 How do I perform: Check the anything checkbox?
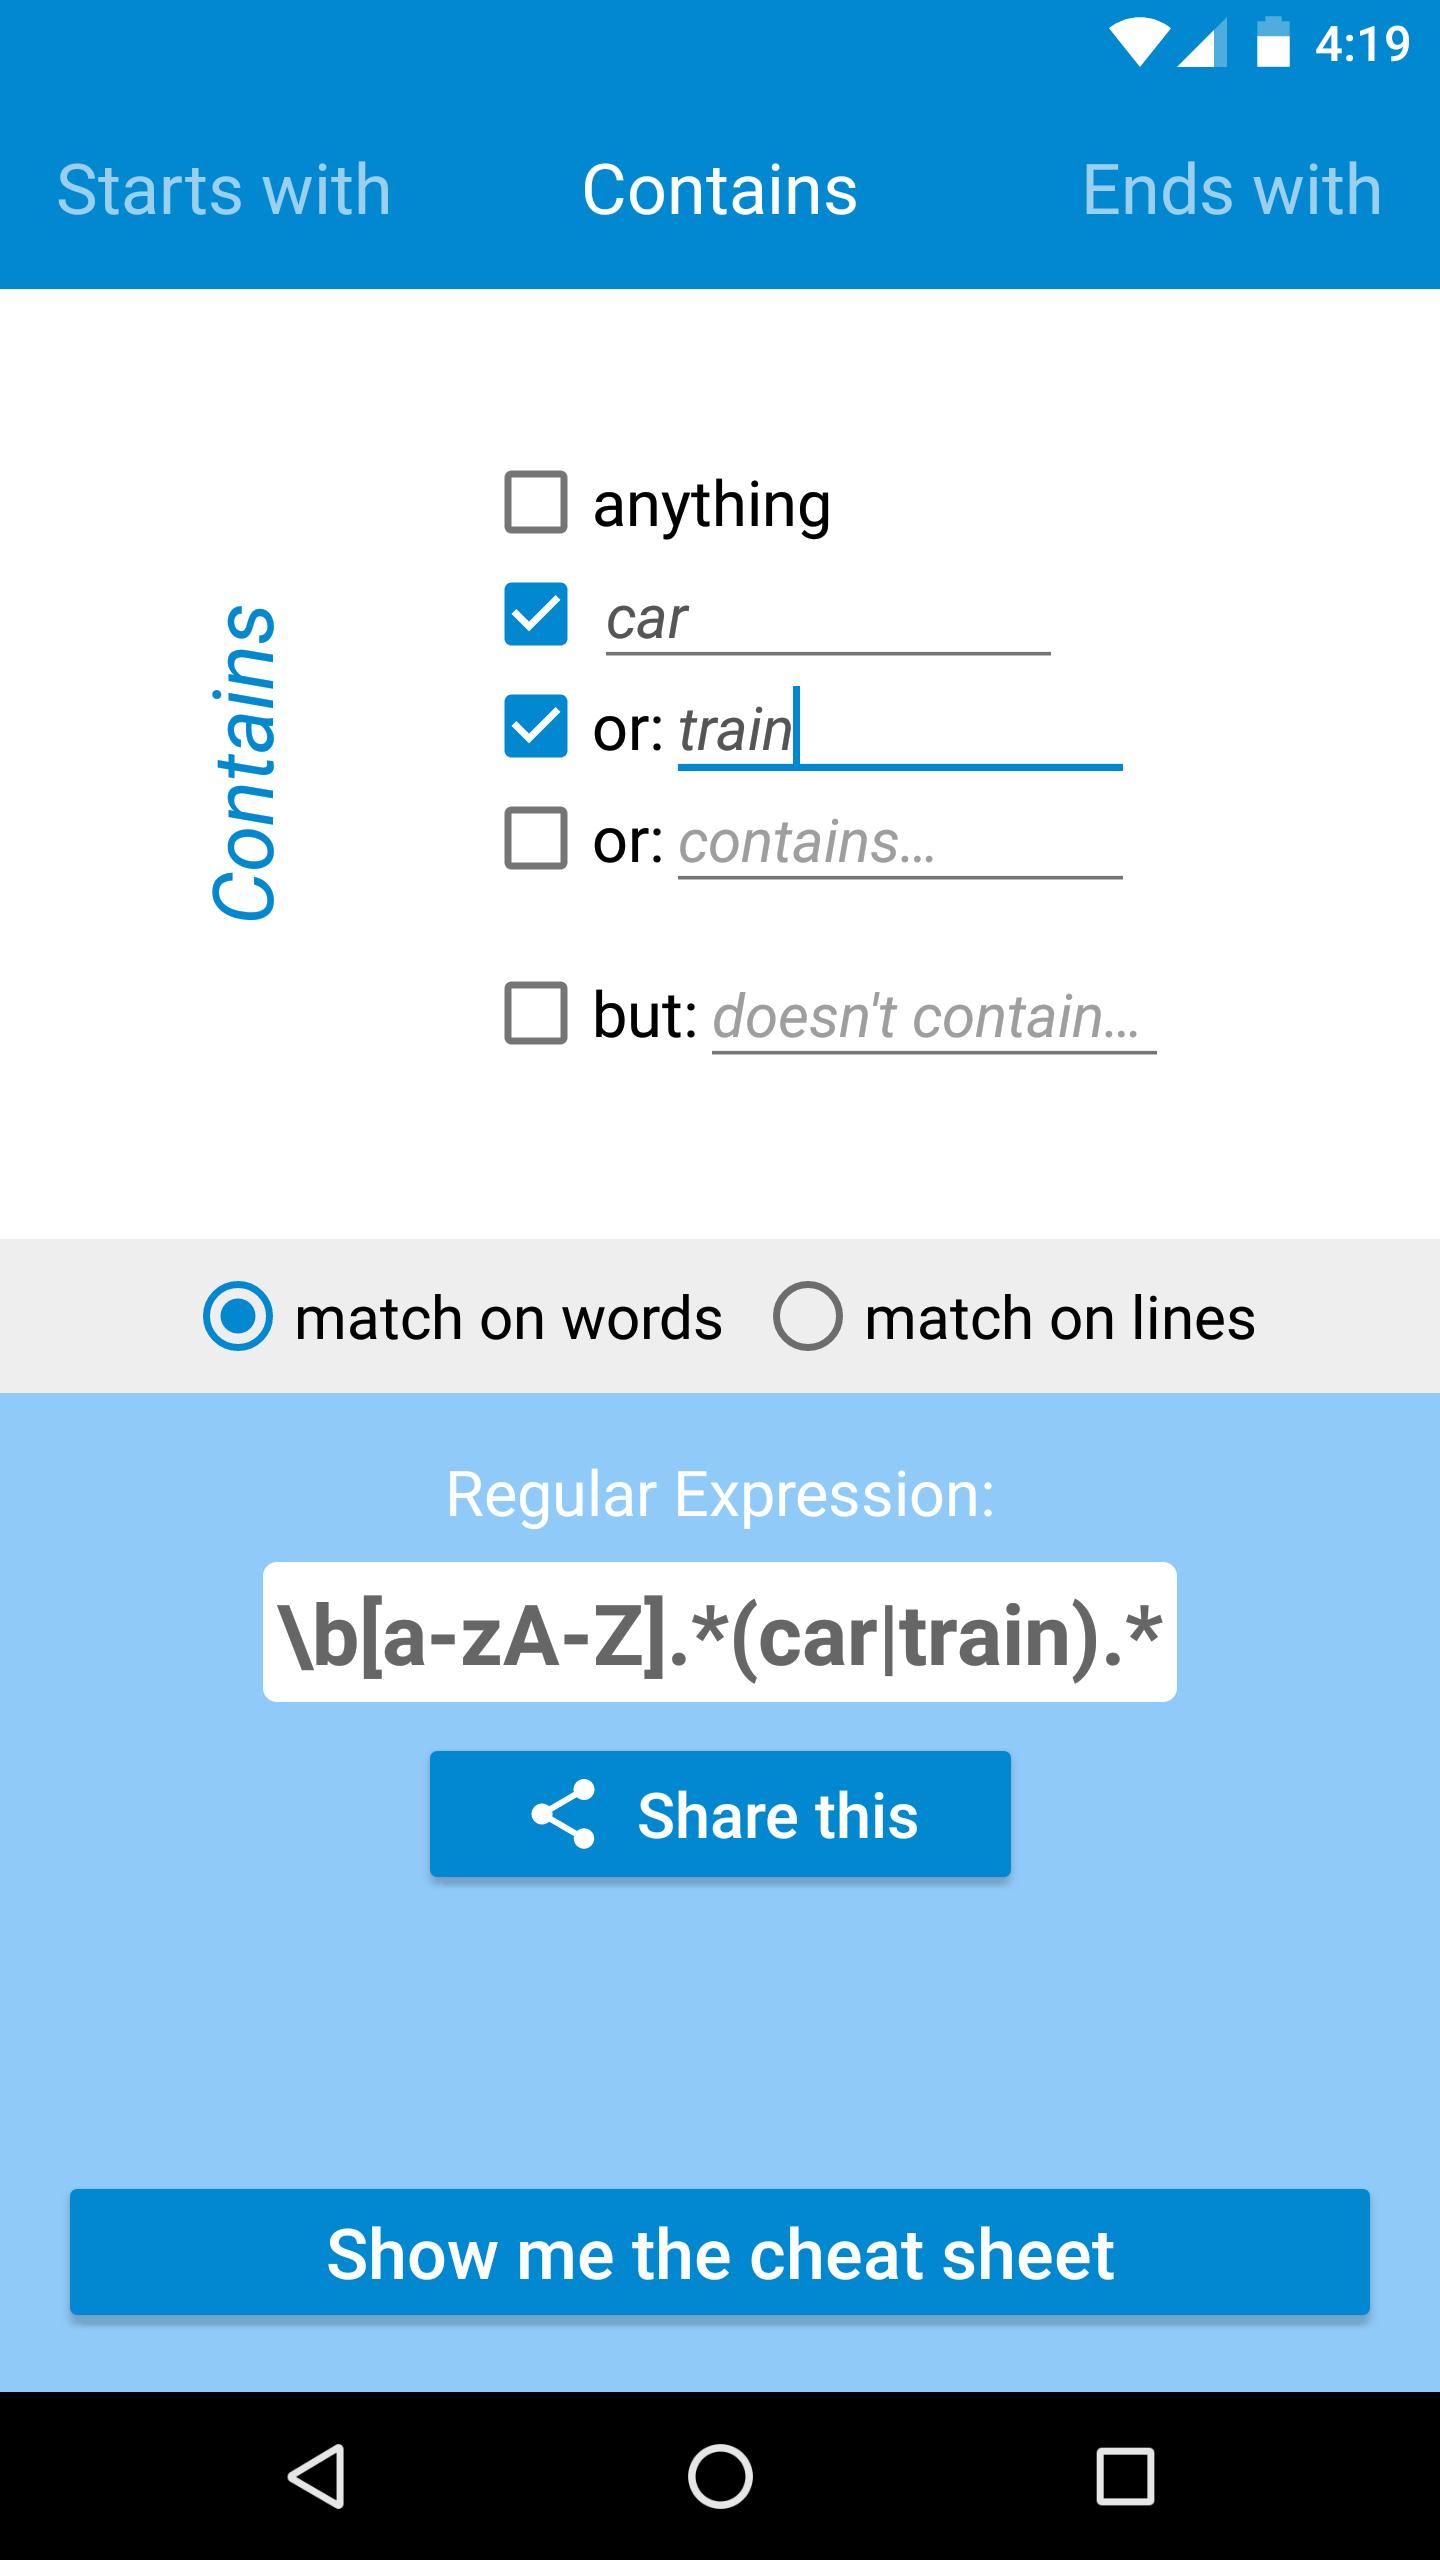coord(533,502)
